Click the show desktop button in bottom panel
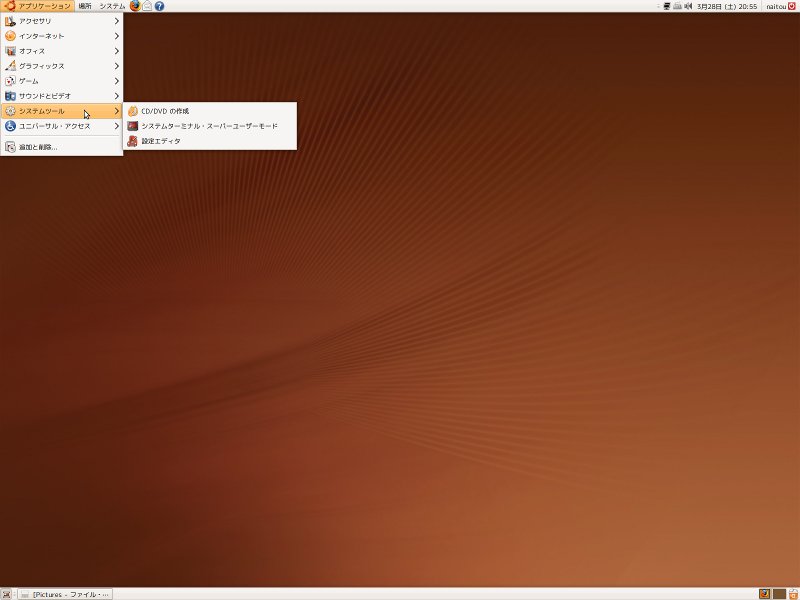The width and height of the screenshot is (800, 600). (6, 594)
